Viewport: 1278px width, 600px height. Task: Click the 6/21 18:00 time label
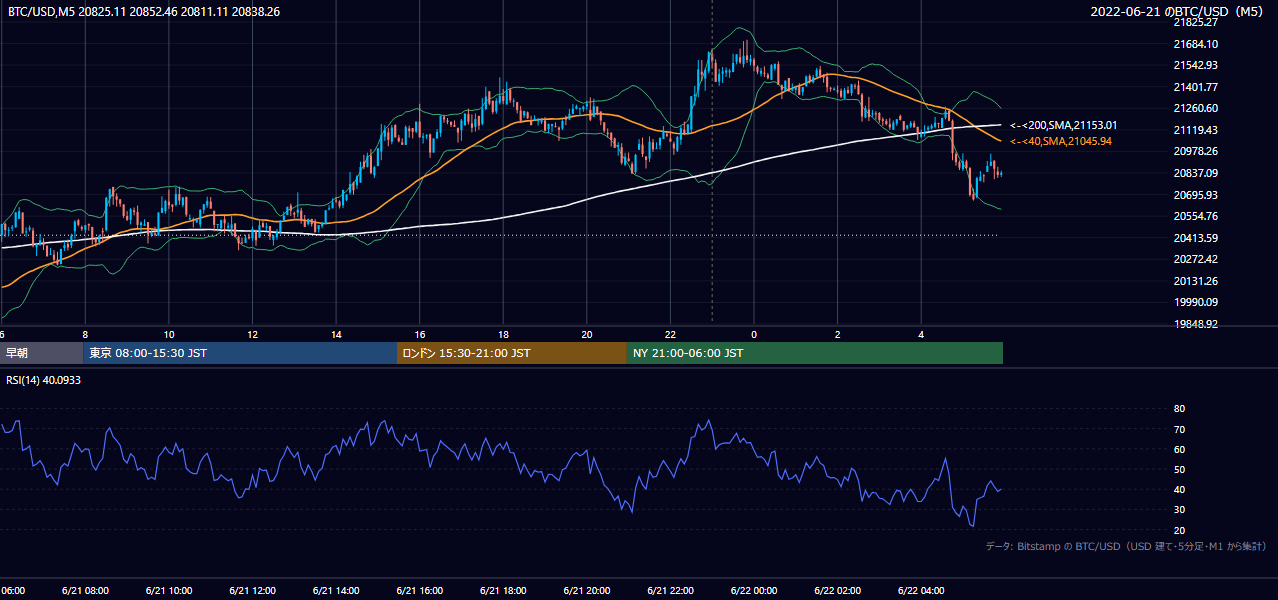tap(503, 590)
